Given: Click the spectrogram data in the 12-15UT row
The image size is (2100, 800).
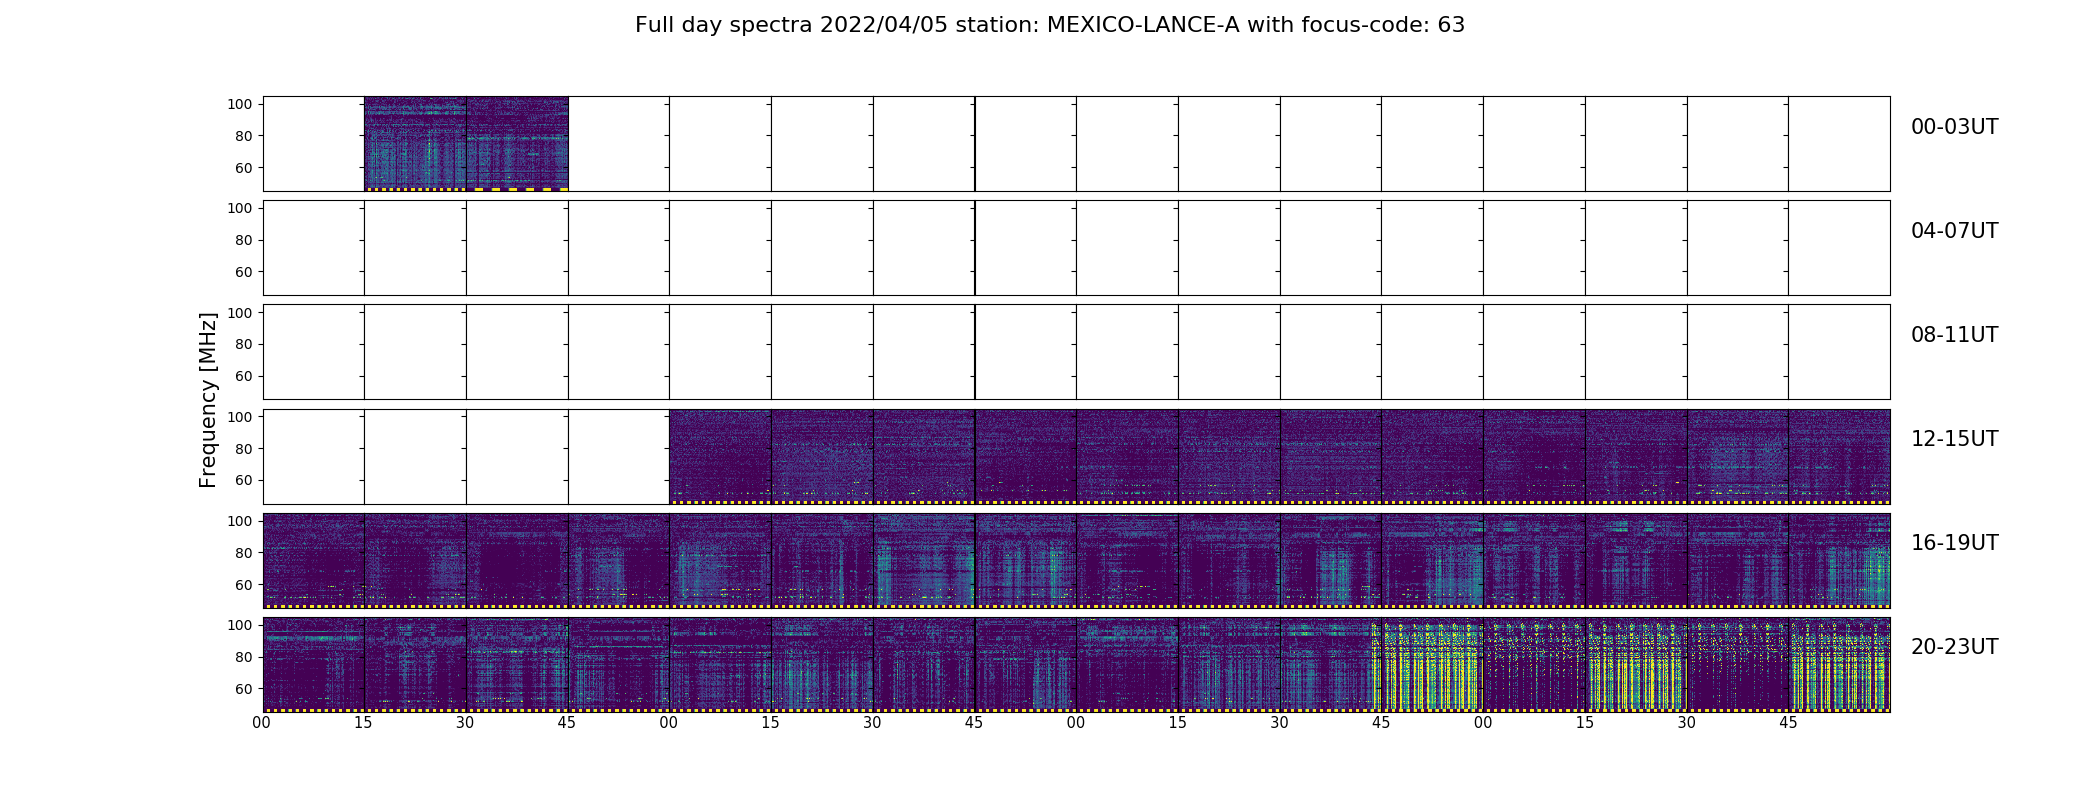Looking at the screenshot, I should [1279, 456].
